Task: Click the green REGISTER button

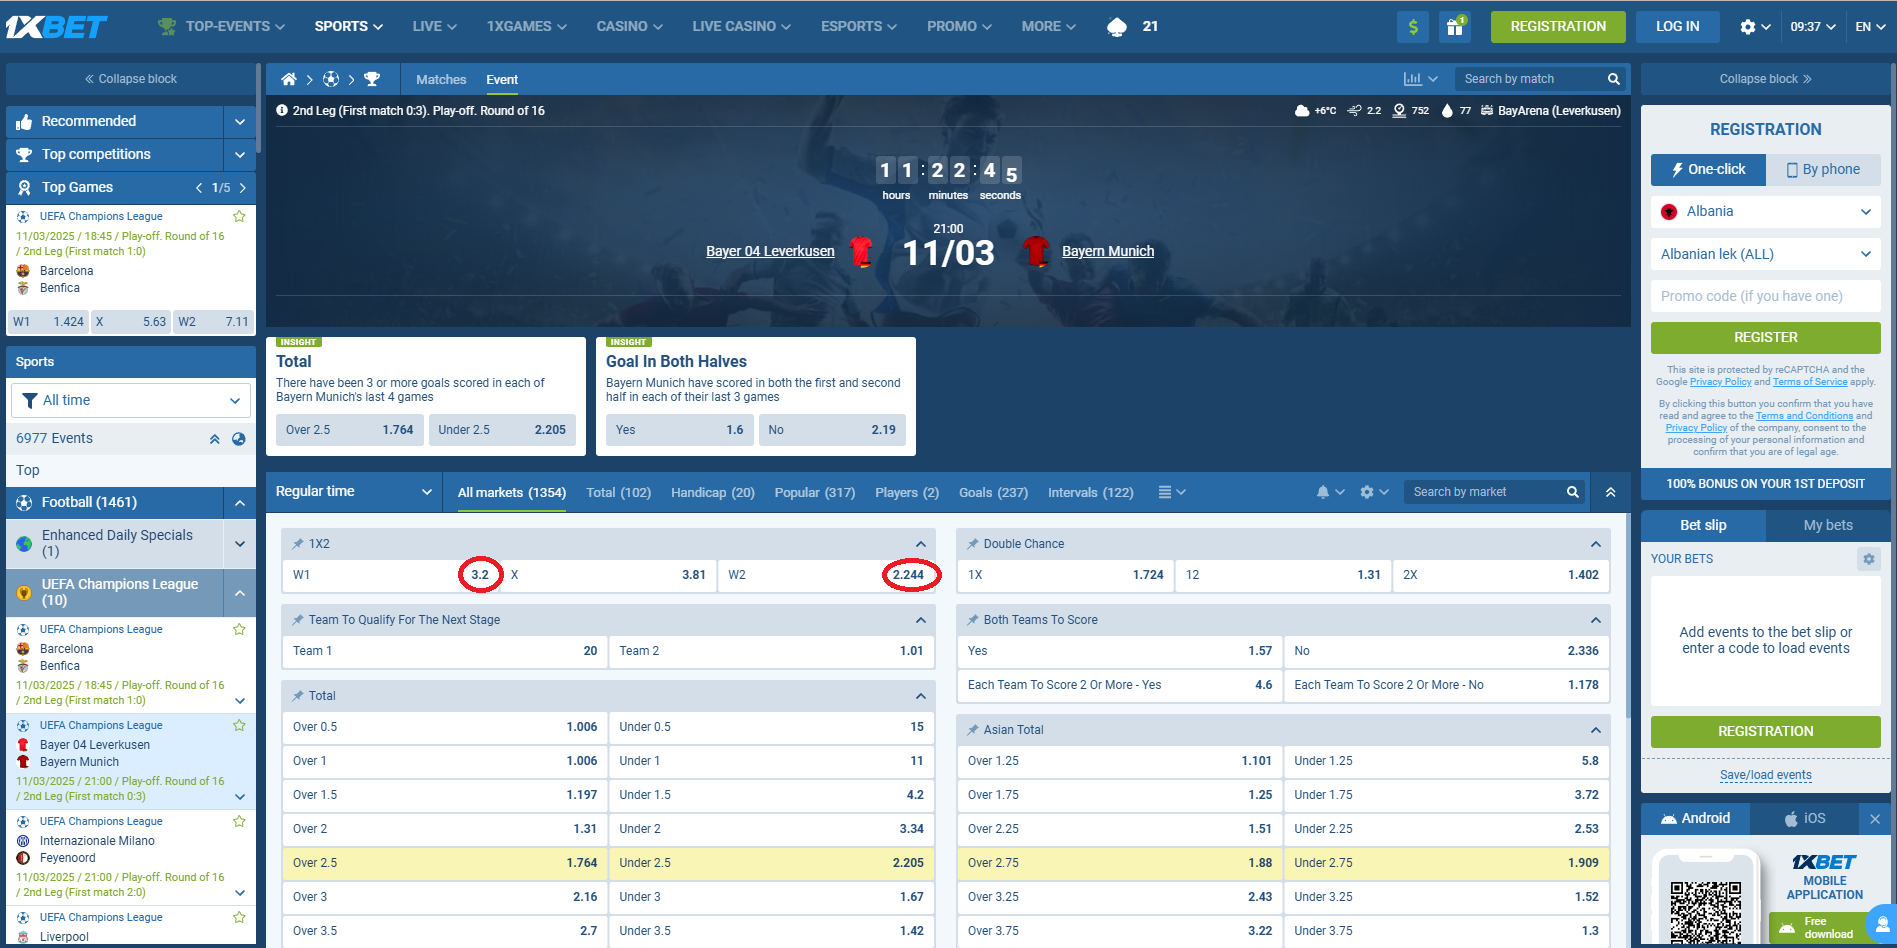Action: pos(1765,338)
